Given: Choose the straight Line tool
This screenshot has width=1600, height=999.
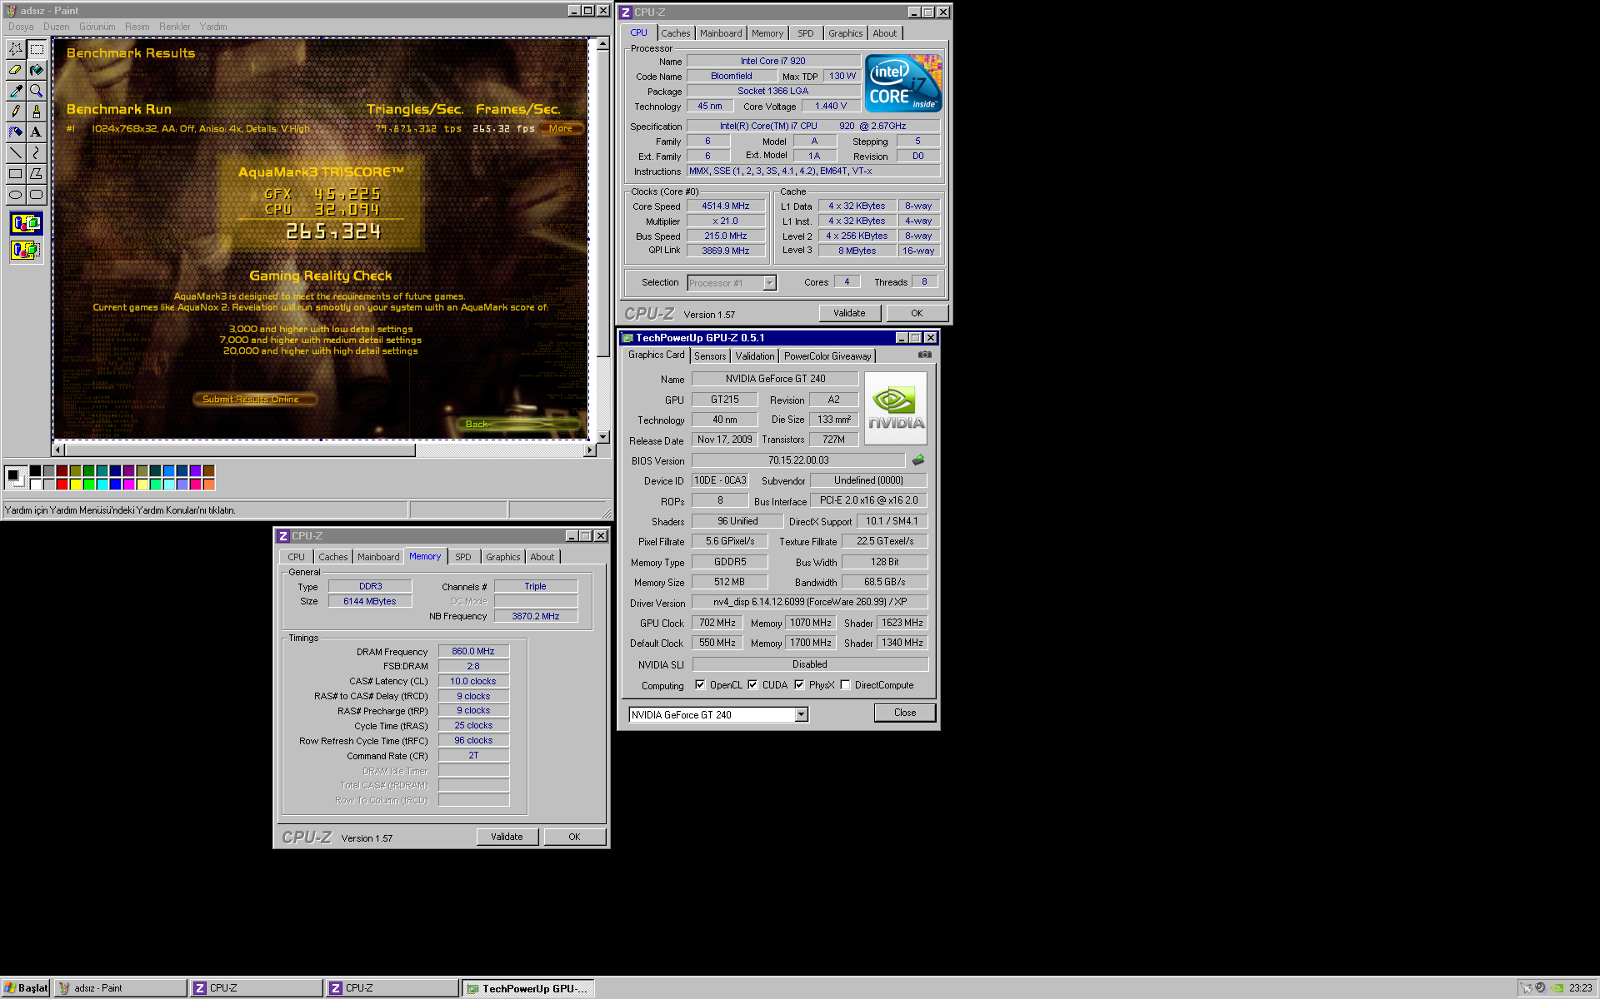Looking at the screenshot, I should pyautogui.click(x=15, y=153).
